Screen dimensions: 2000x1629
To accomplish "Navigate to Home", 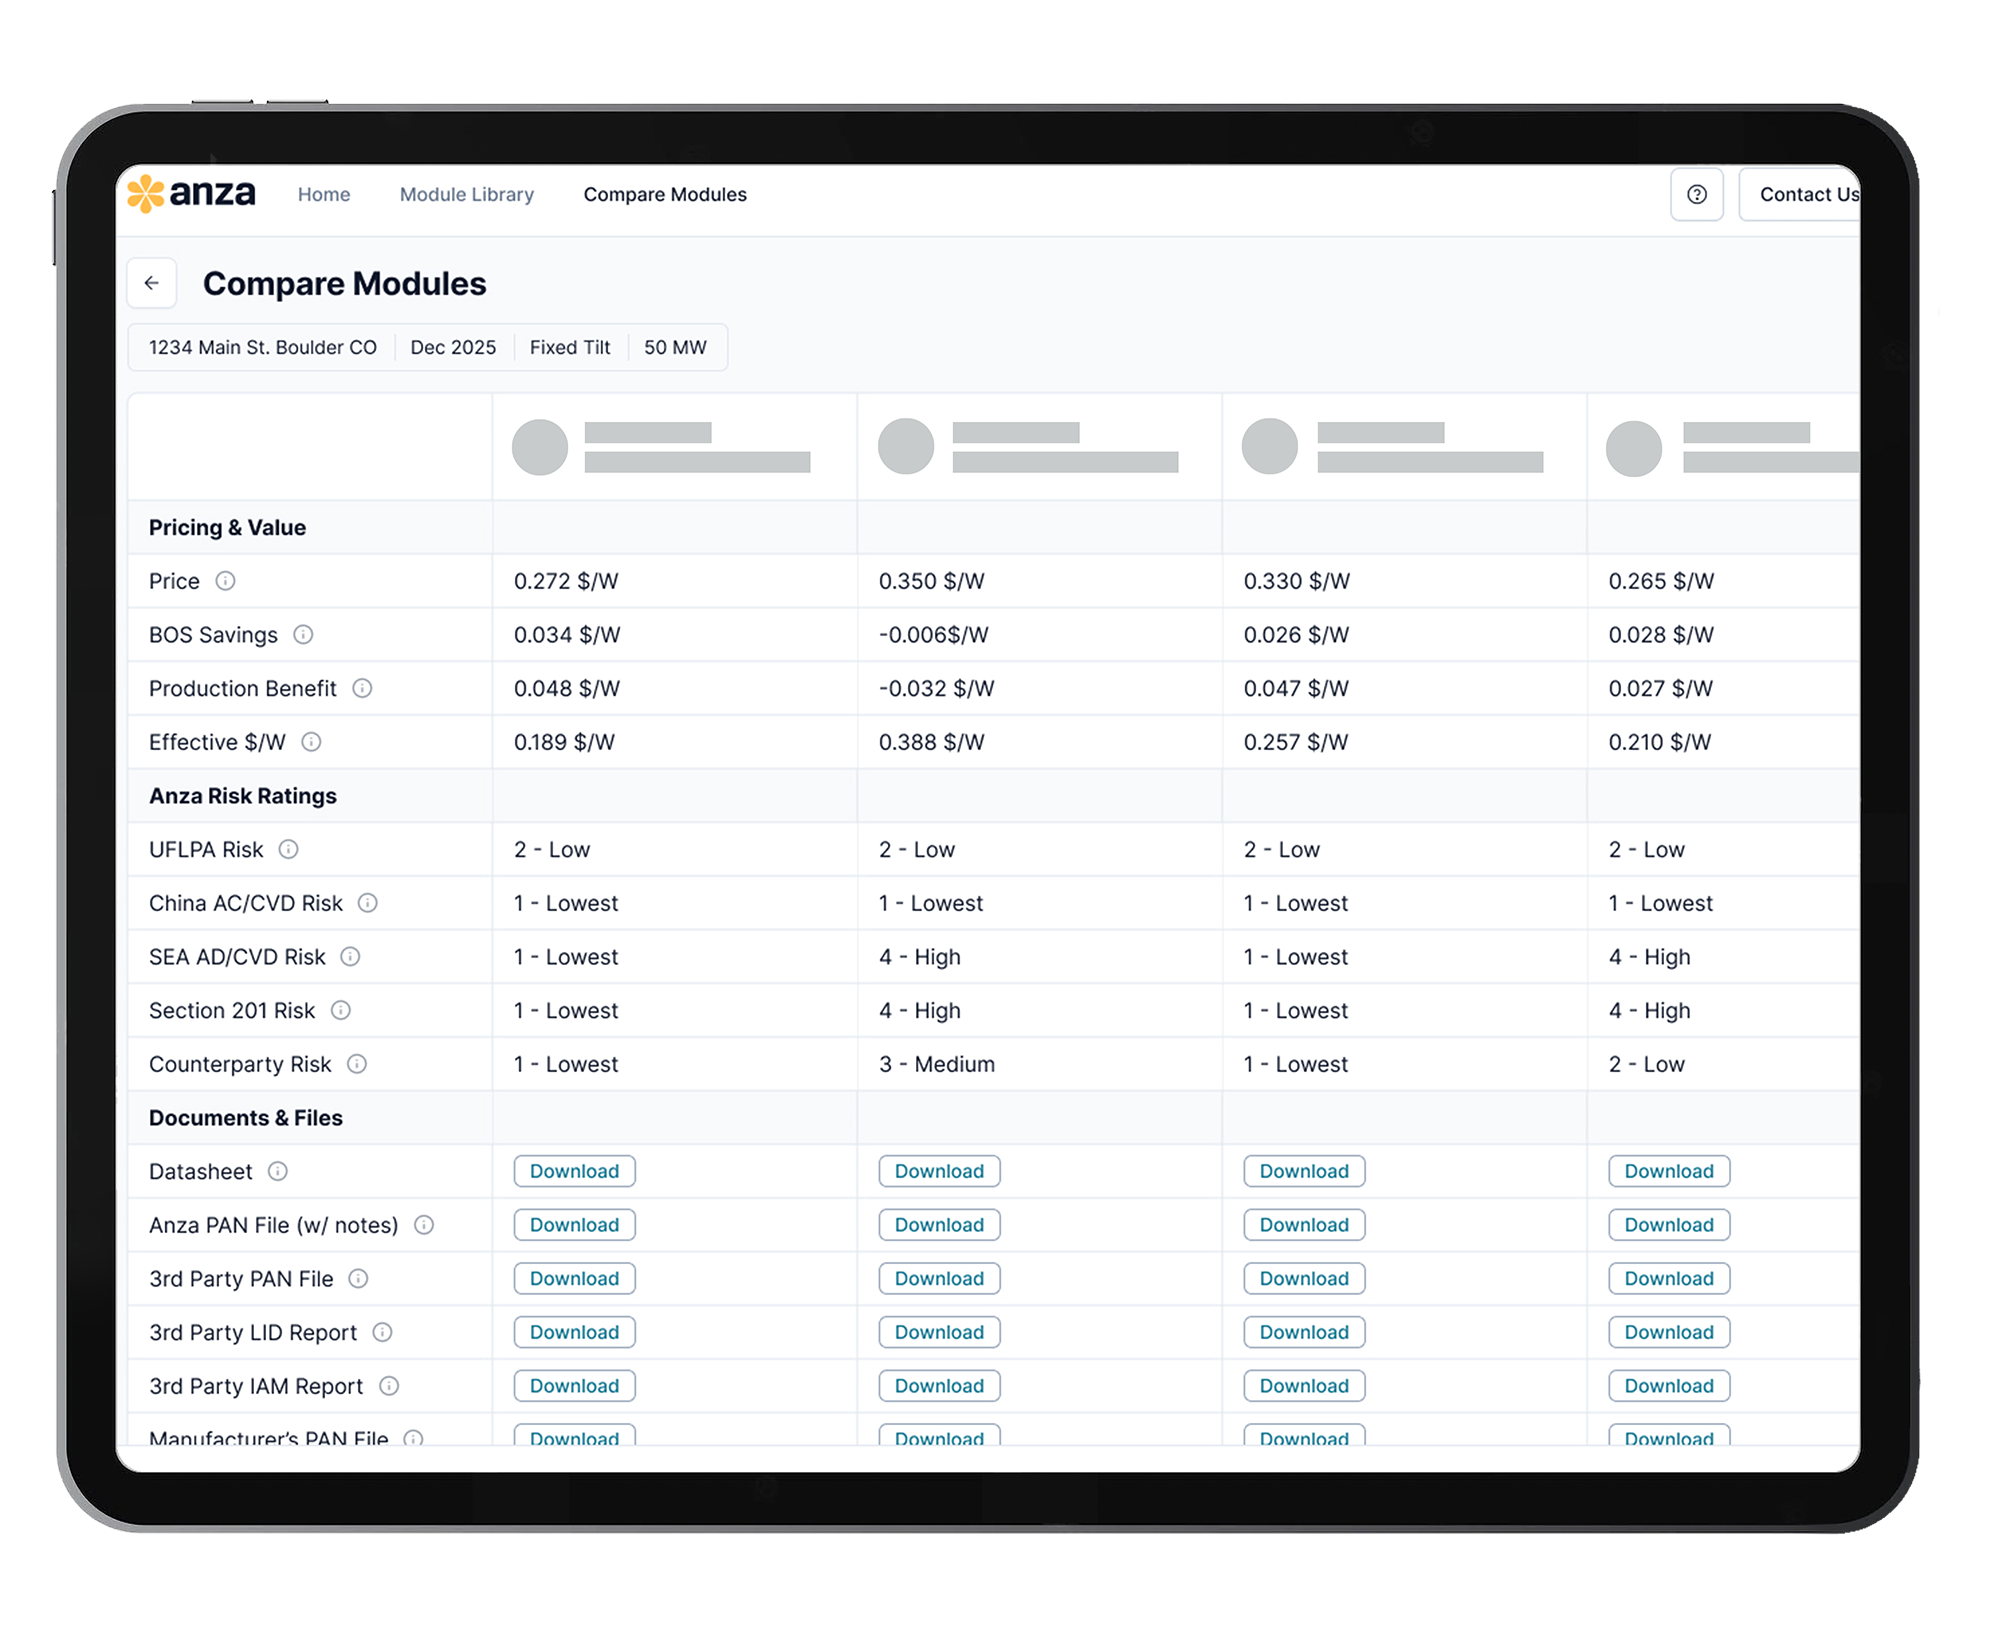I will (323, 194).
